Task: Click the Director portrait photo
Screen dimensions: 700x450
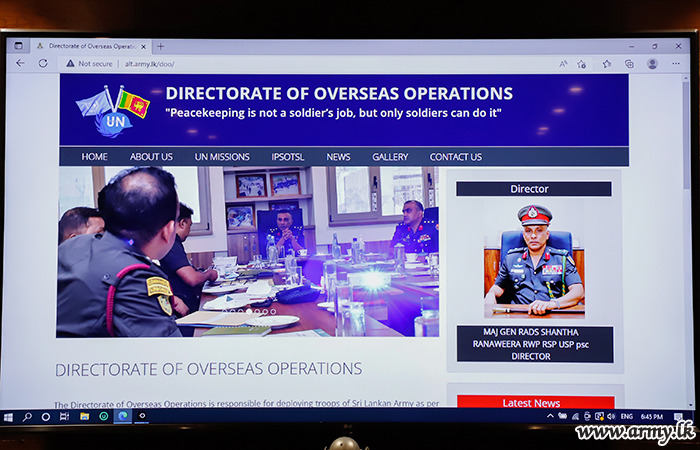Action: coord(534,261)
